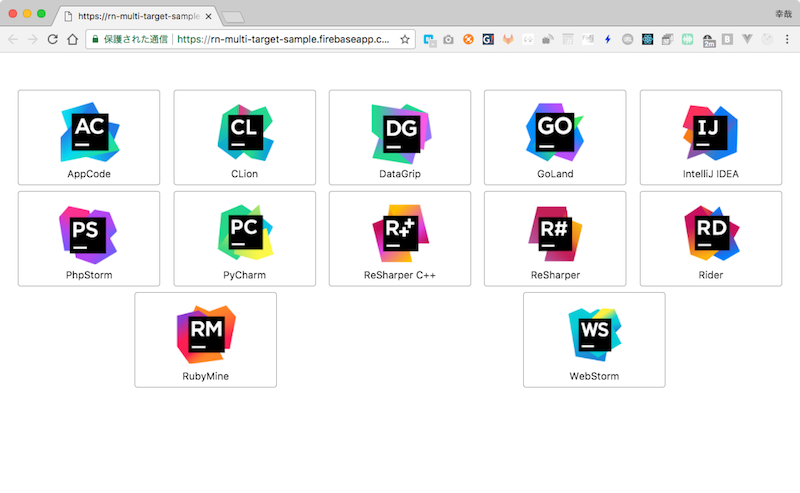800x493 pixels.
Task: Click the PyCharm label text
Action: coord(244,275)
